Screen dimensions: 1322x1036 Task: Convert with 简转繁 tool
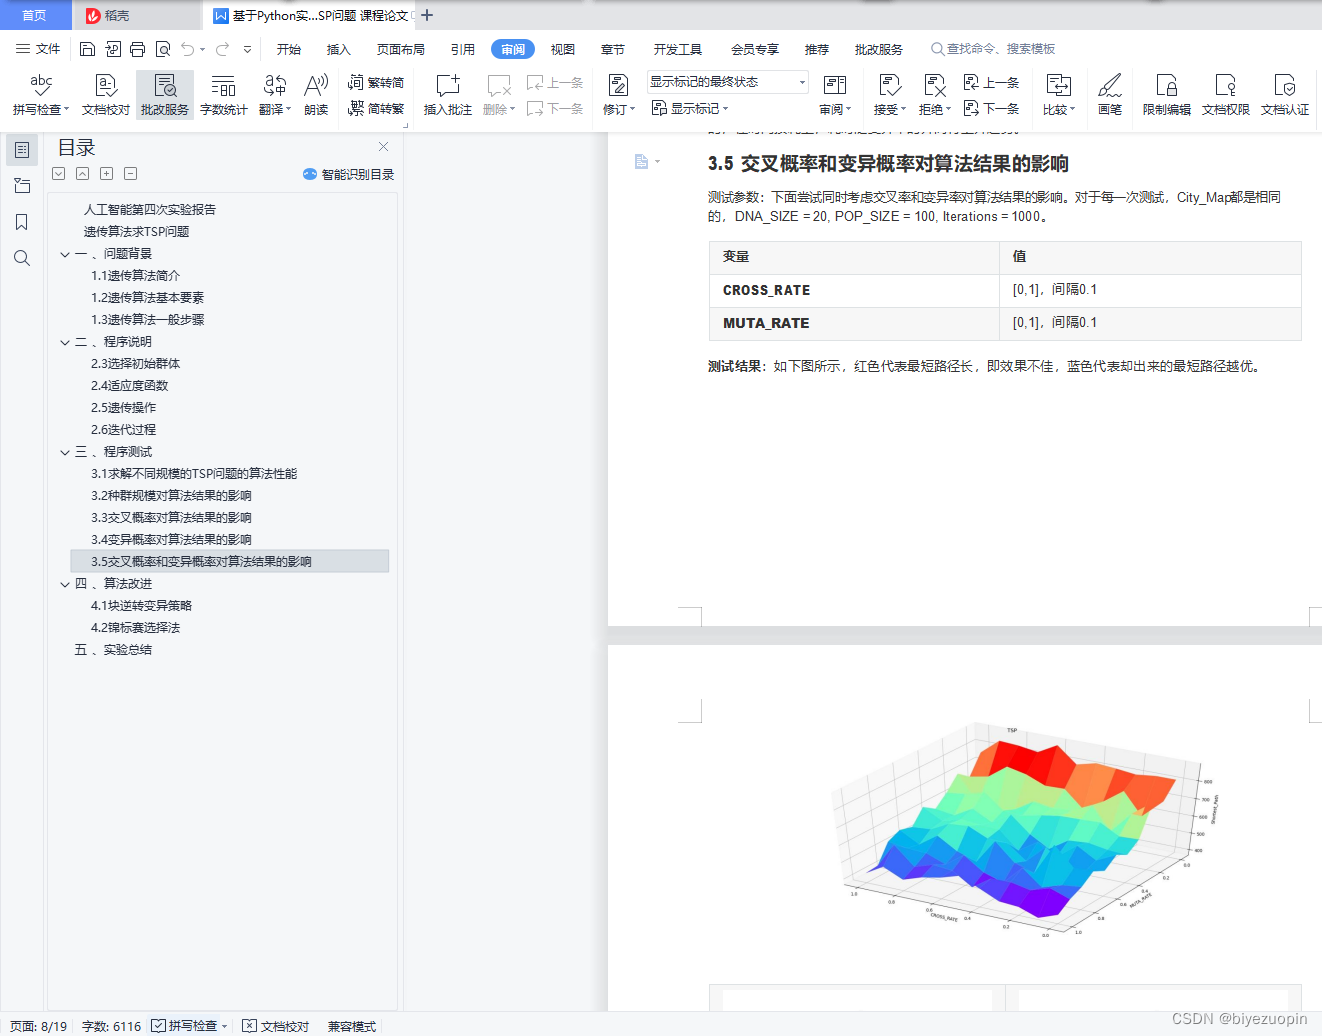coord(376,108)
